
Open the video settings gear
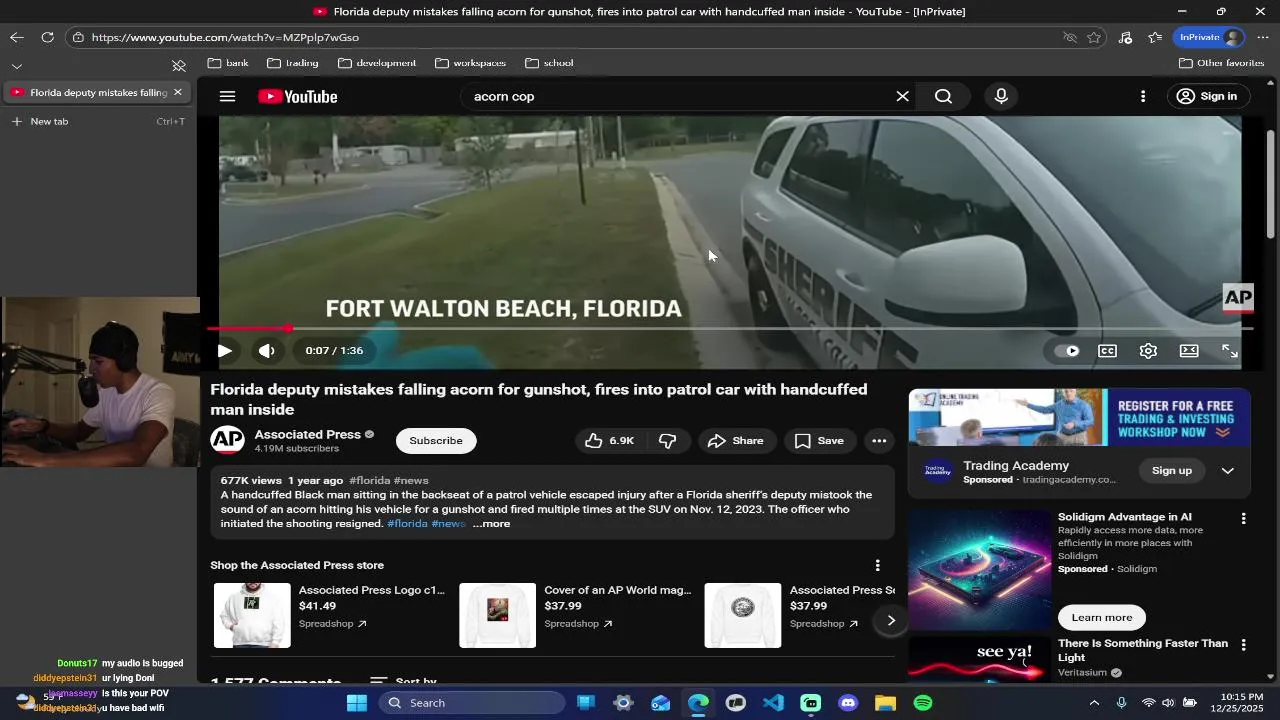1148,351
